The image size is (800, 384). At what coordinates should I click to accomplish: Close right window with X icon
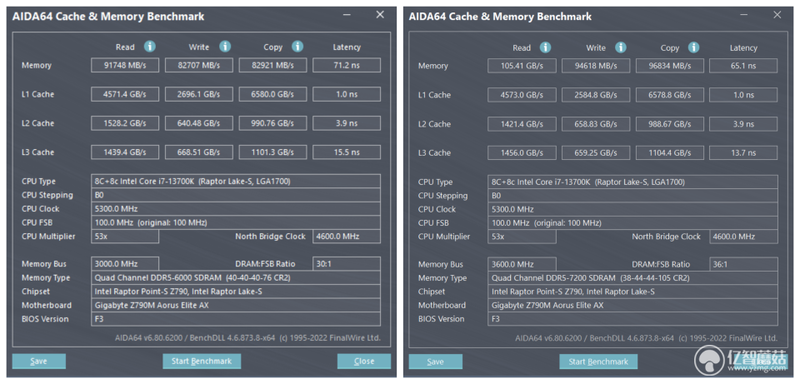tap(777, 15)
